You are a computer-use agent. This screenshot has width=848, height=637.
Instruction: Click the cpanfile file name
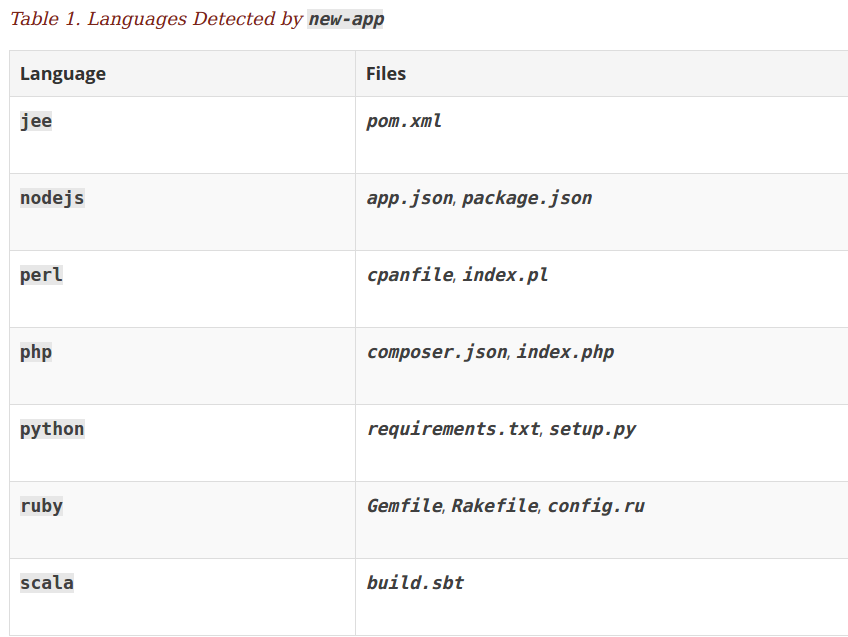tap(409, 275)
